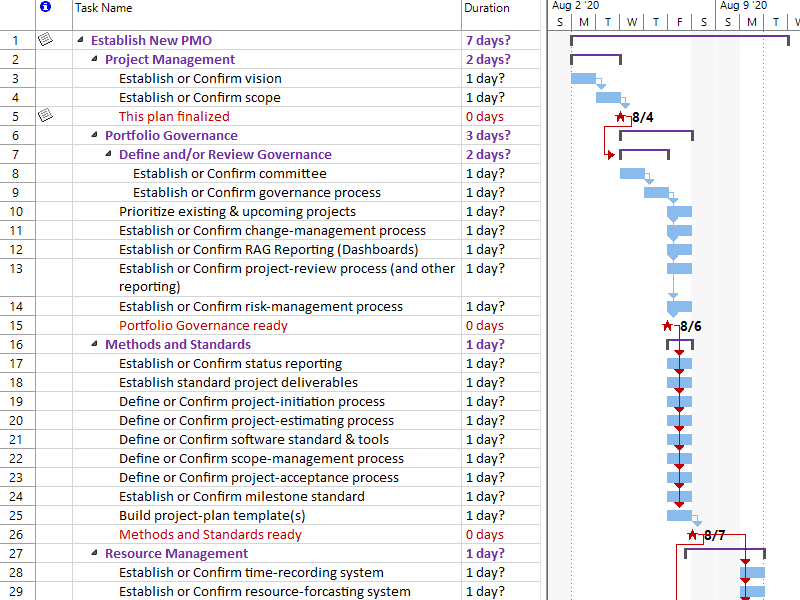The width and height of the screenshot is (800, 600).
Task: Collapse the Project Management task group
Action: [92, 59]
